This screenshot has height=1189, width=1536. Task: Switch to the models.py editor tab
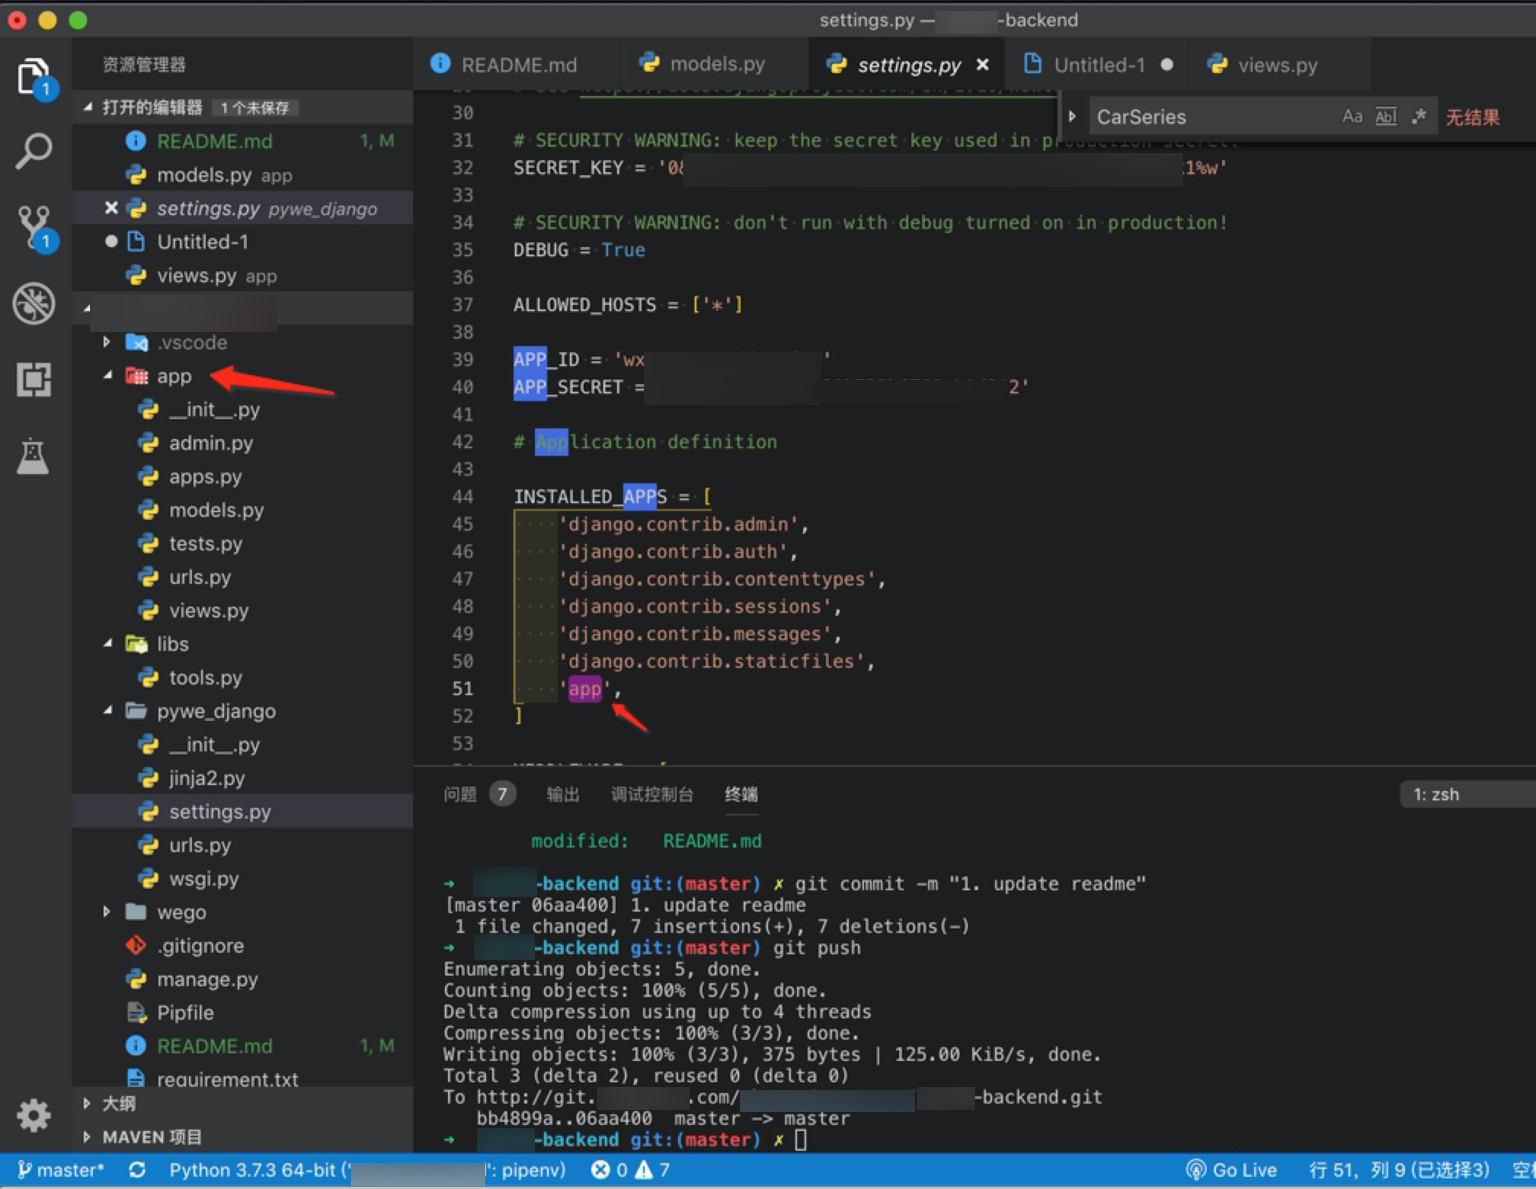click(x=716, y=64)
